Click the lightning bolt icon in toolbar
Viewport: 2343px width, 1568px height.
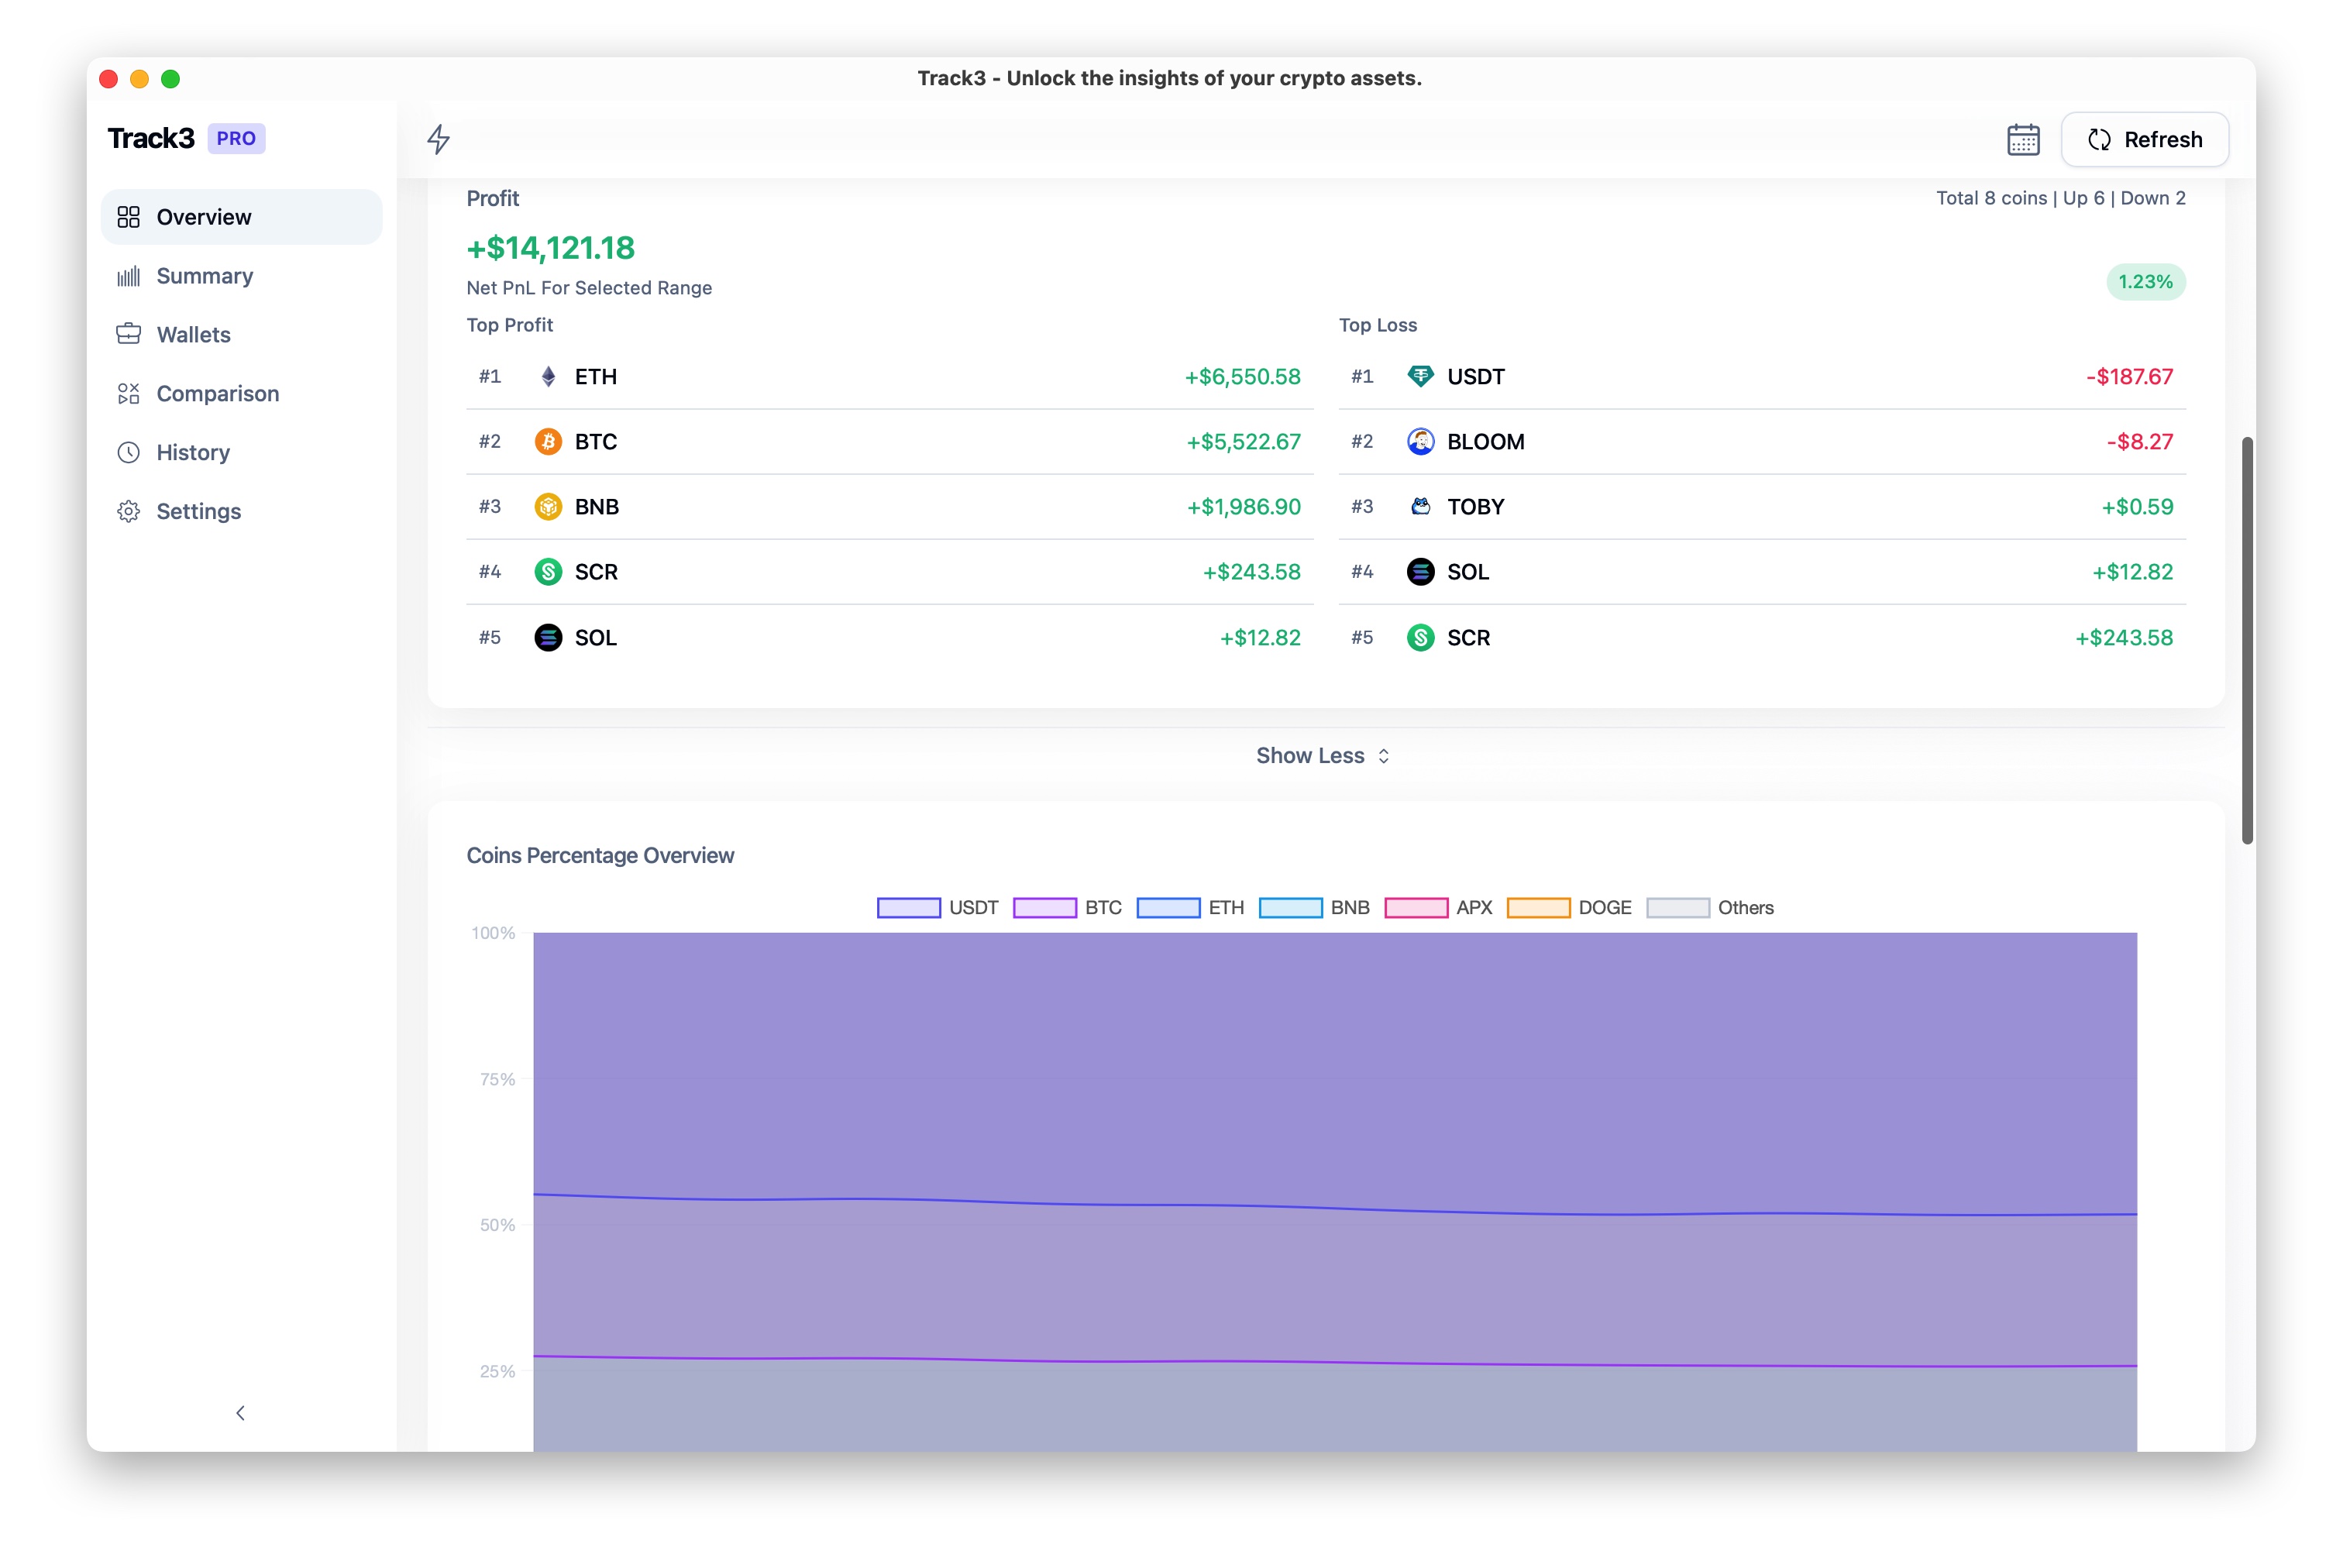tap(438, 140)
